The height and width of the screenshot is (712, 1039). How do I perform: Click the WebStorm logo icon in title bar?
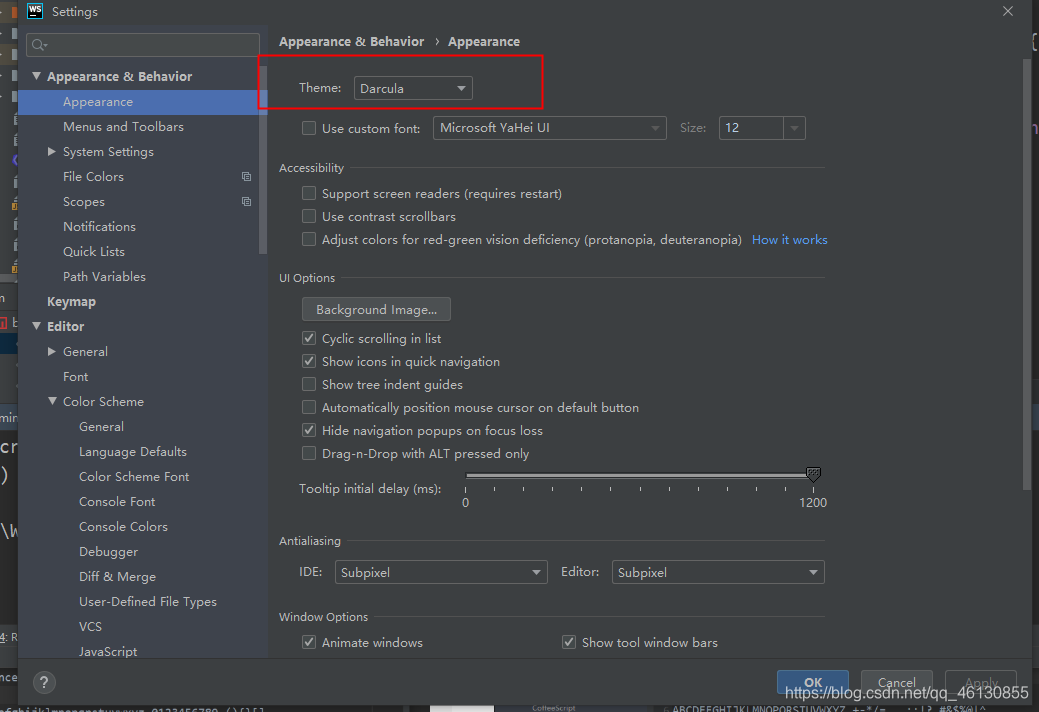pyautogui.click(x=34, y=11)
